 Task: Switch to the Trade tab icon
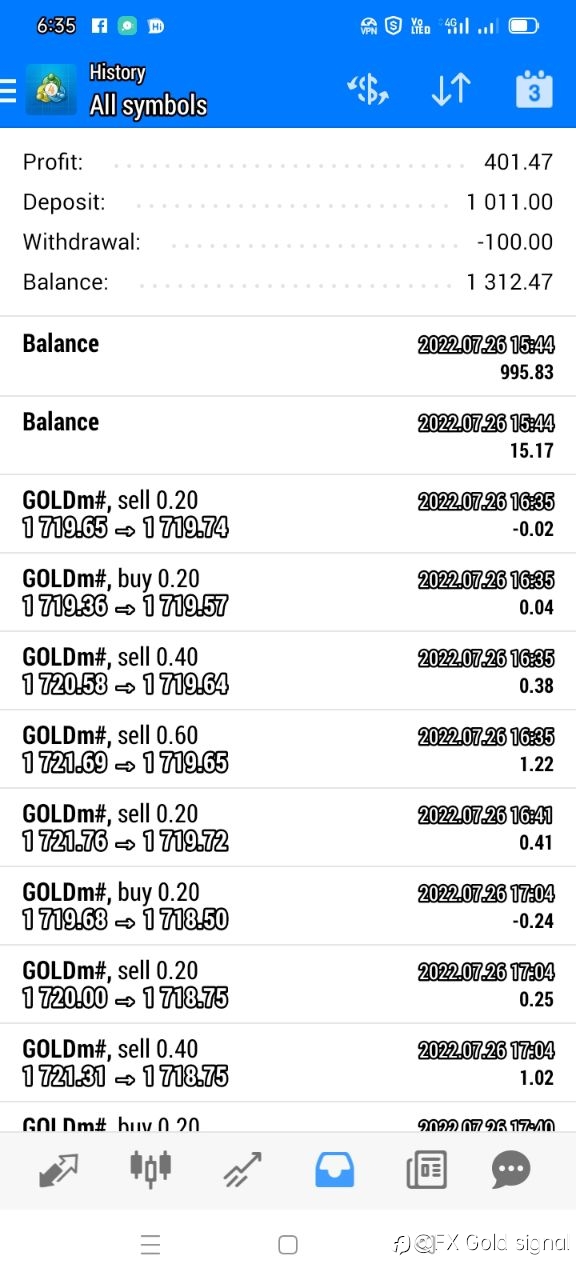pos(242,1169)
